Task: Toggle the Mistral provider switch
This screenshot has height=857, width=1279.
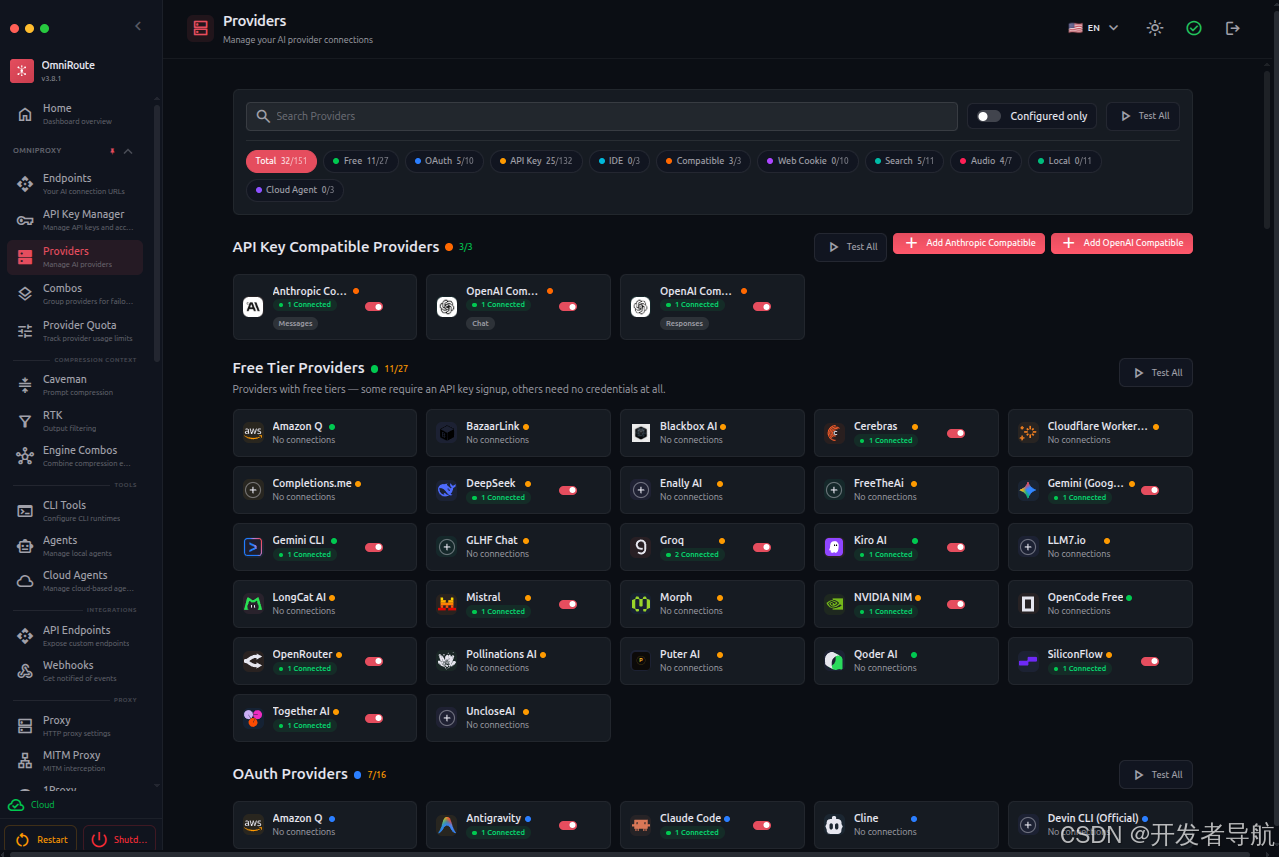Action: tap(568, 605)
